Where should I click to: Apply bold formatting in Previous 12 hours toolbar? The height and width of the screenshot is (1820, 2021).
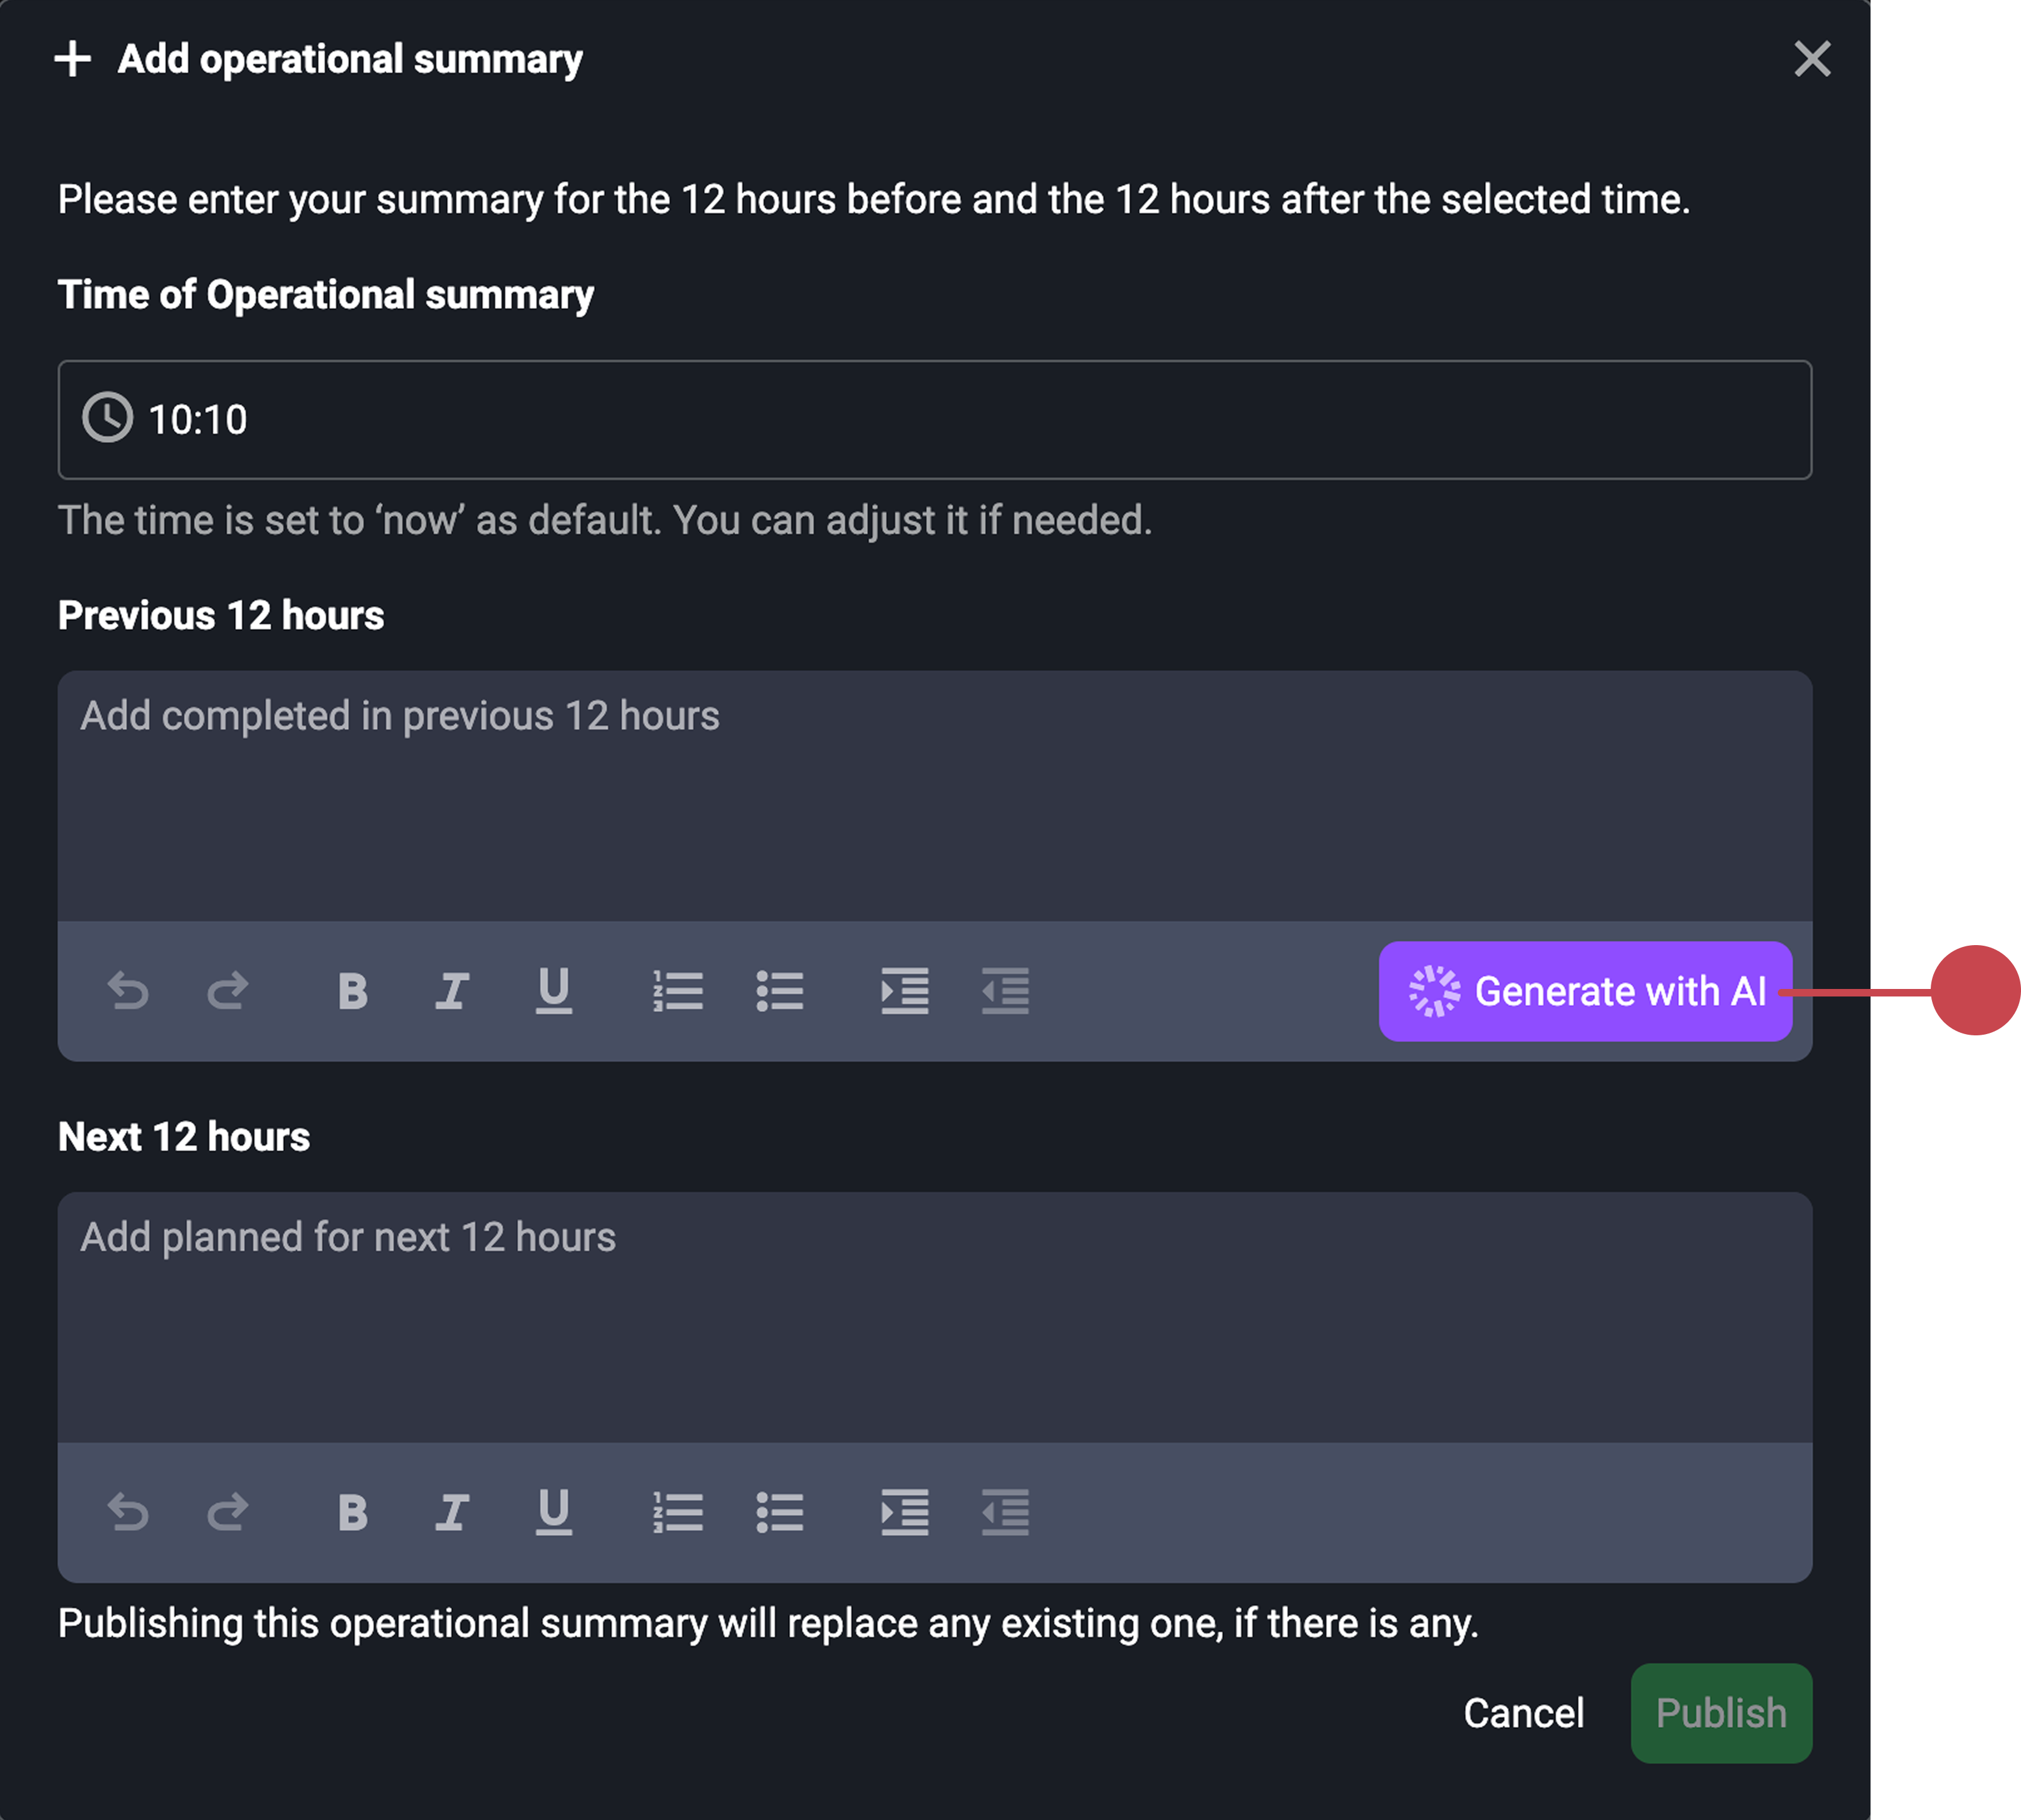tap(352, 991)
